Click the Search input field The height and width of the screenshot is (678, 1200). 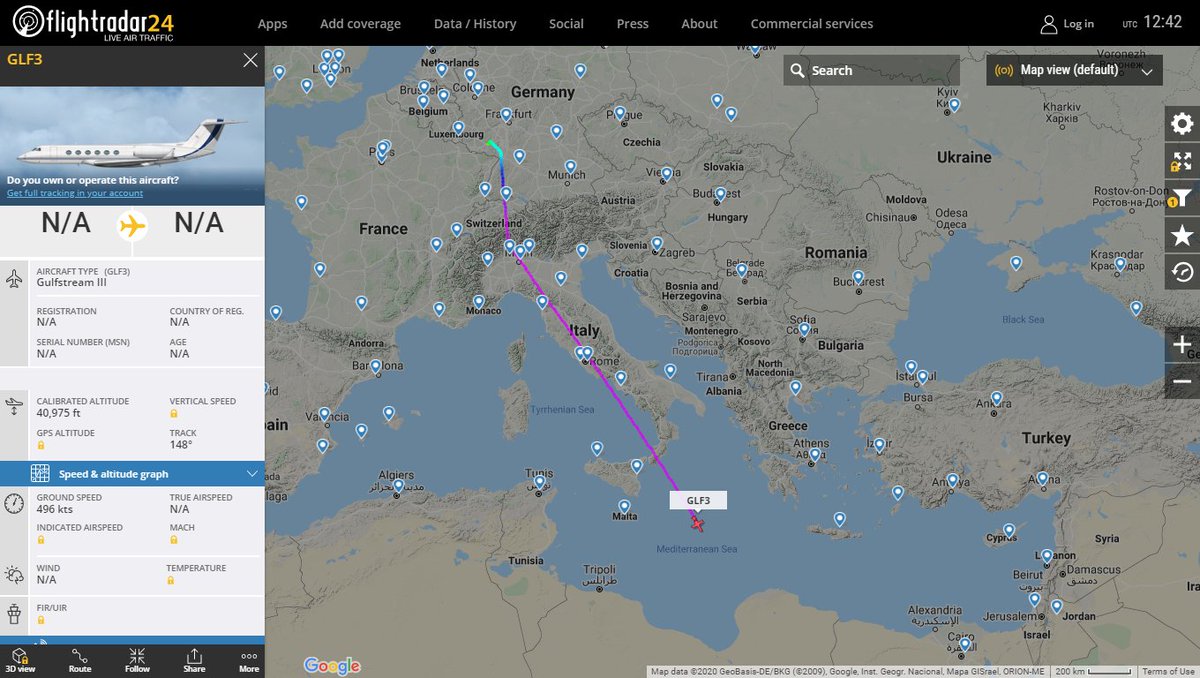pyautogui.click(x=871, y=70)
